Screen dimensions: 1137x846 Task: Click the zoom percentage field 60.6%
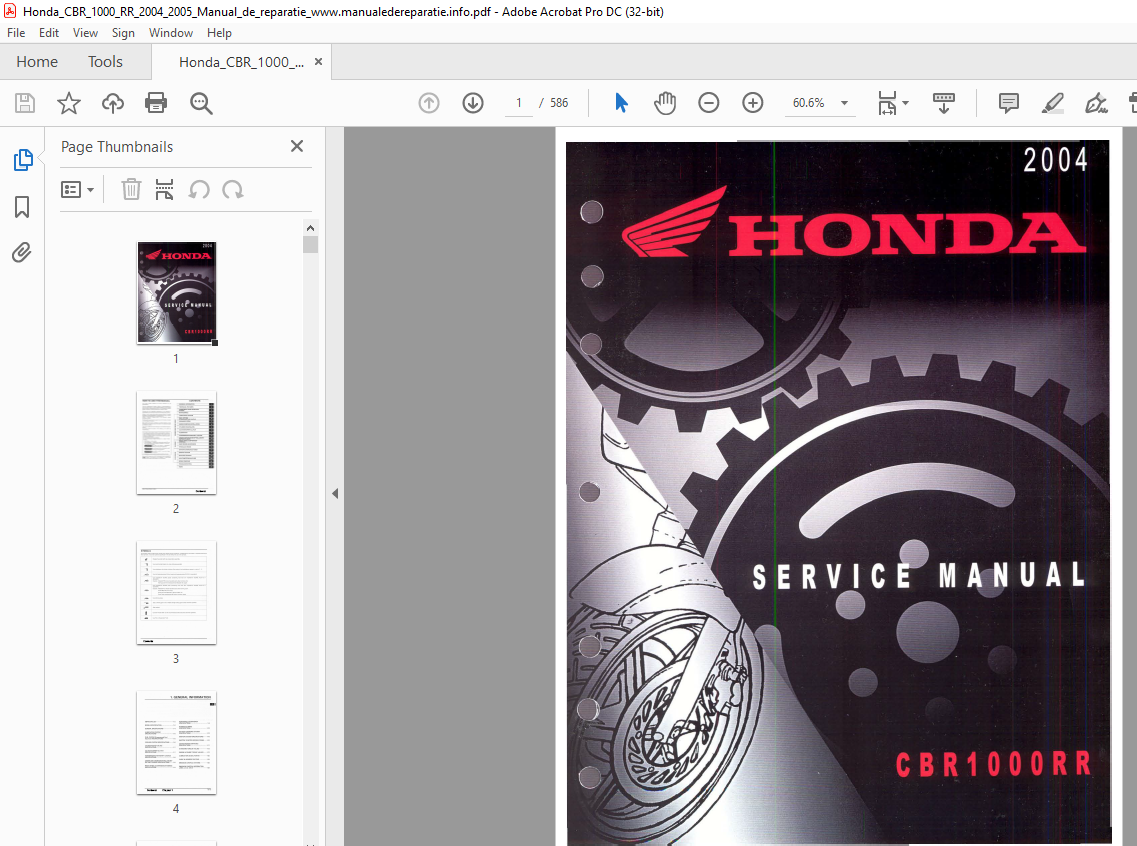pyautogui.click(x=809, y=103)
